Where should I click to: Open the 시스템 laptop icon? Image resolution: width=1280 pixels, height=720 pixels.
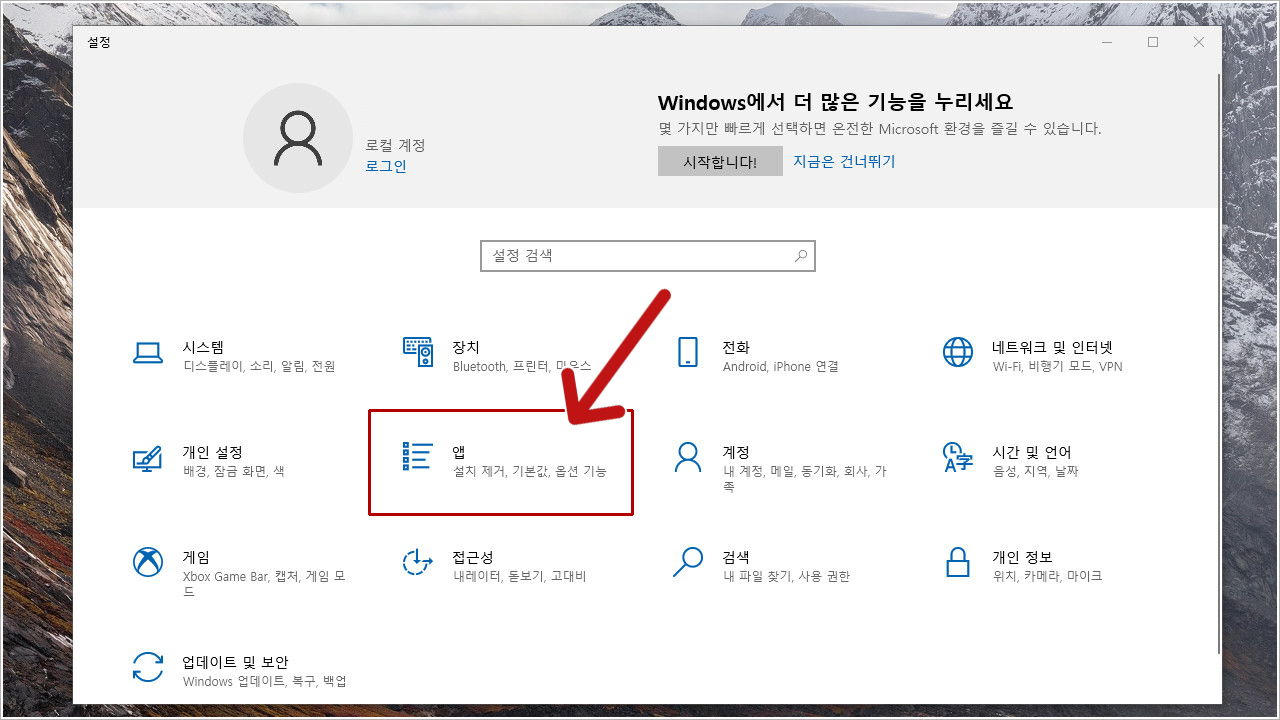(147, 353)
